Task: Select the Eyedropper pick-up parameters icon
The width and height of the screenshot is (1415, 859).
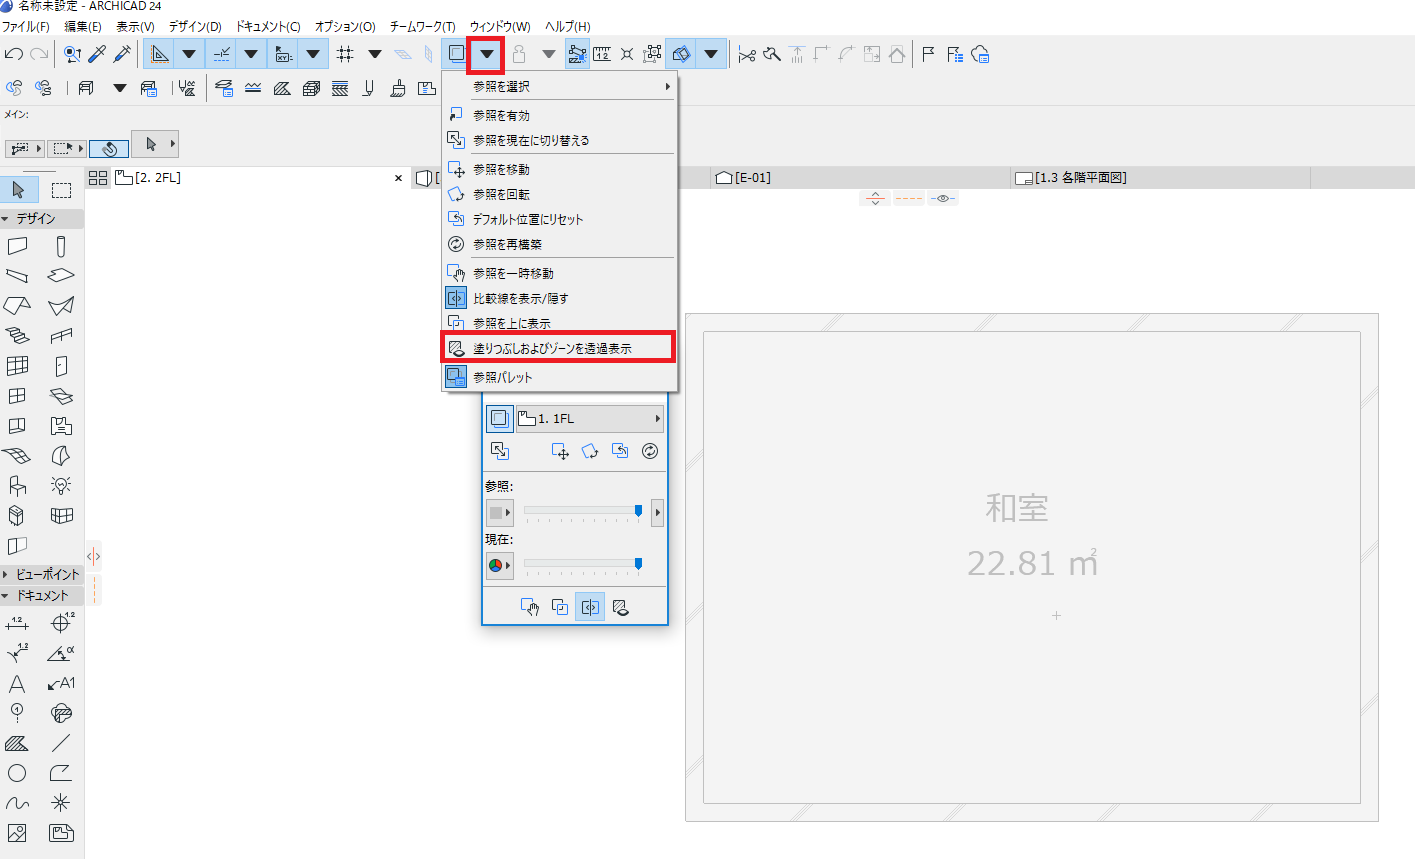Action: coord(97,54)
